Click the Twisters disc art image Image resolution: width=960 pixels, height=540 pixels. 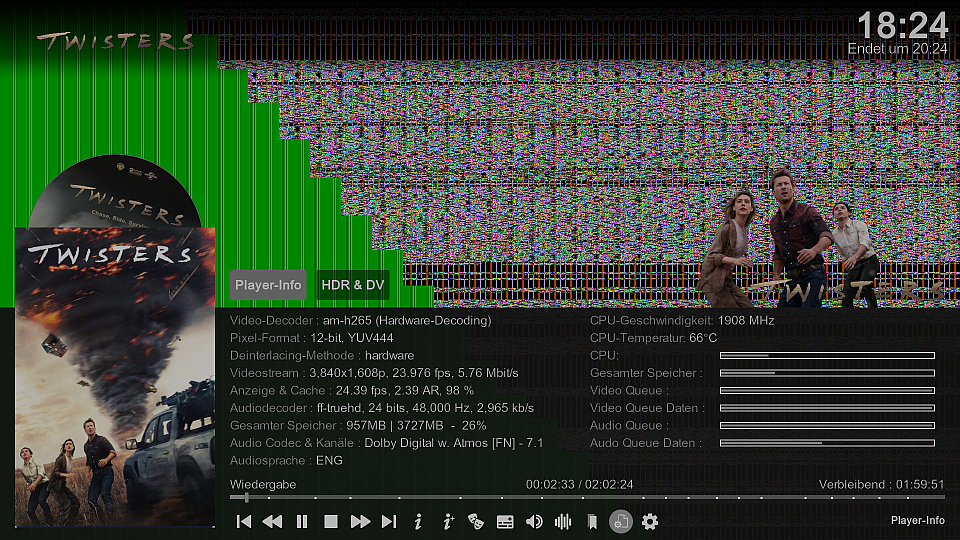pyautogui.click(x=115, y=192)
